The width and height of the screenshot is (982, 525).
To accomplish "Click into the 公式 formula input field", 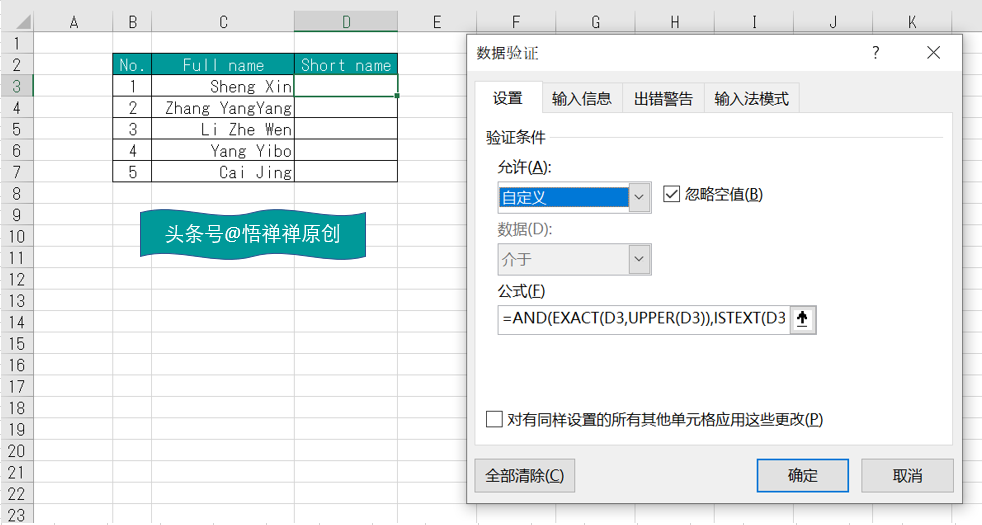I will [644, 320].
